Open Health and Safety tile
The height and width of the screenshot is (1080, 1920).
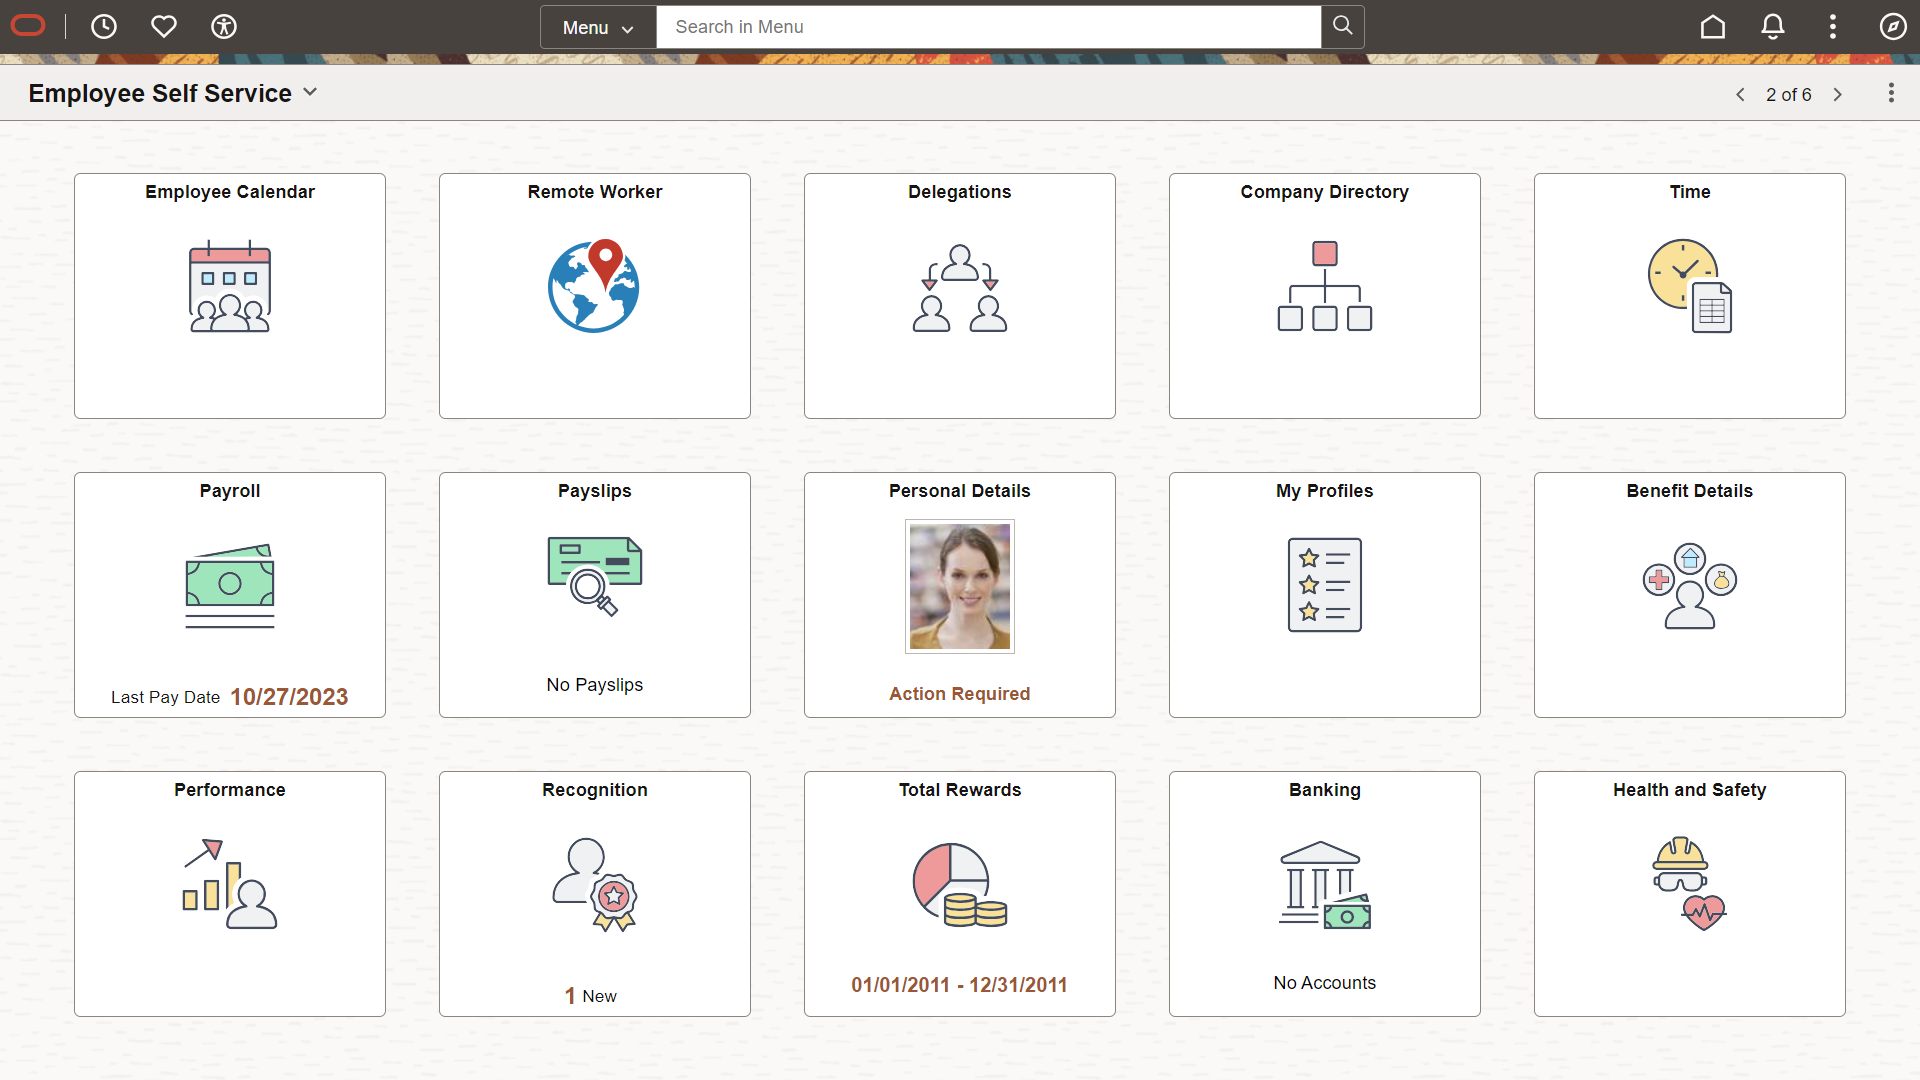click(x=1689, y=893)
